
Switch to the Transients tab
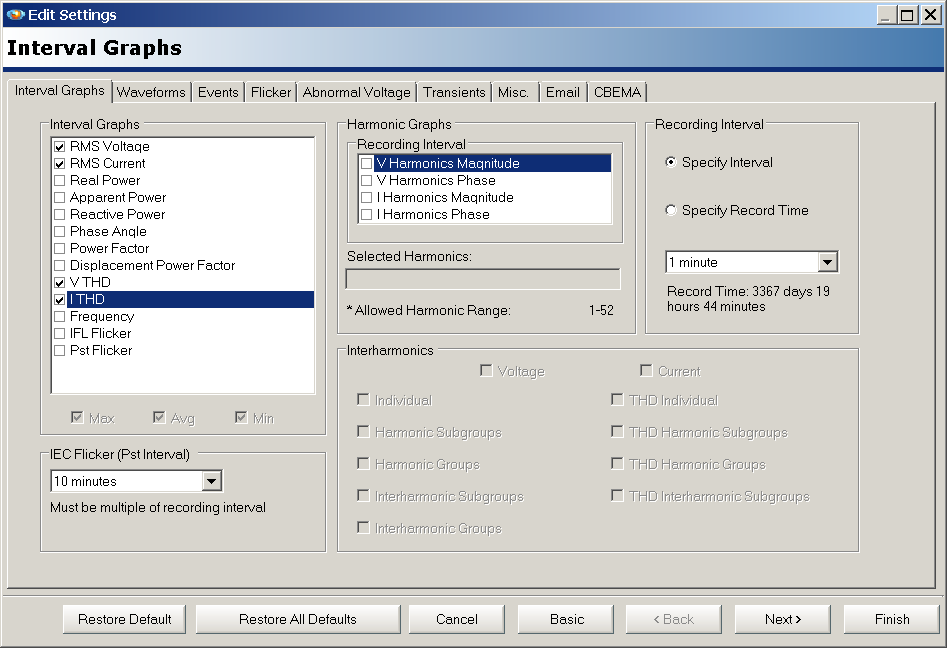tap(454, 92)
